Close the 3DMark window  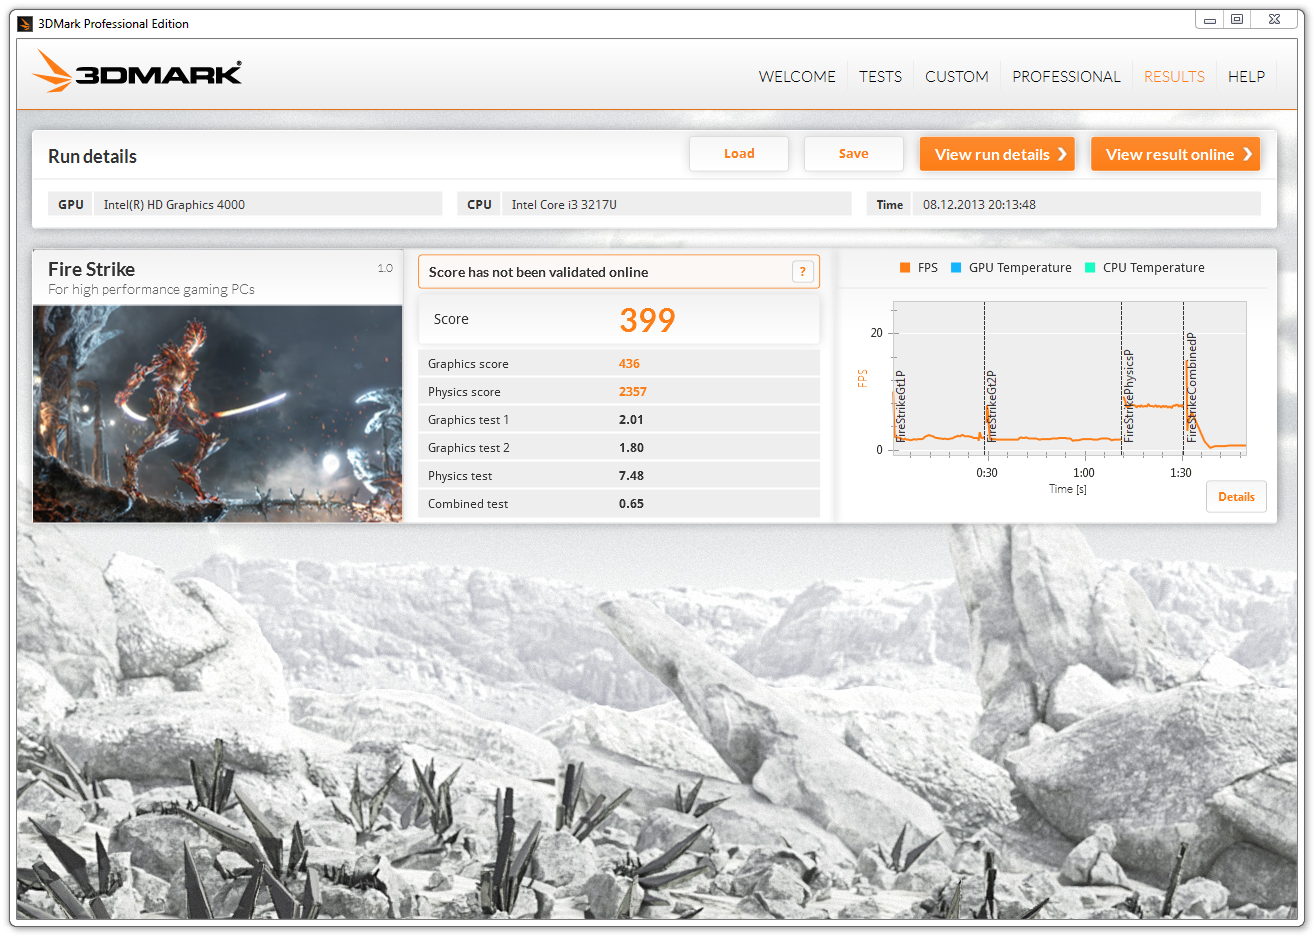click(x=1274, y=19)
